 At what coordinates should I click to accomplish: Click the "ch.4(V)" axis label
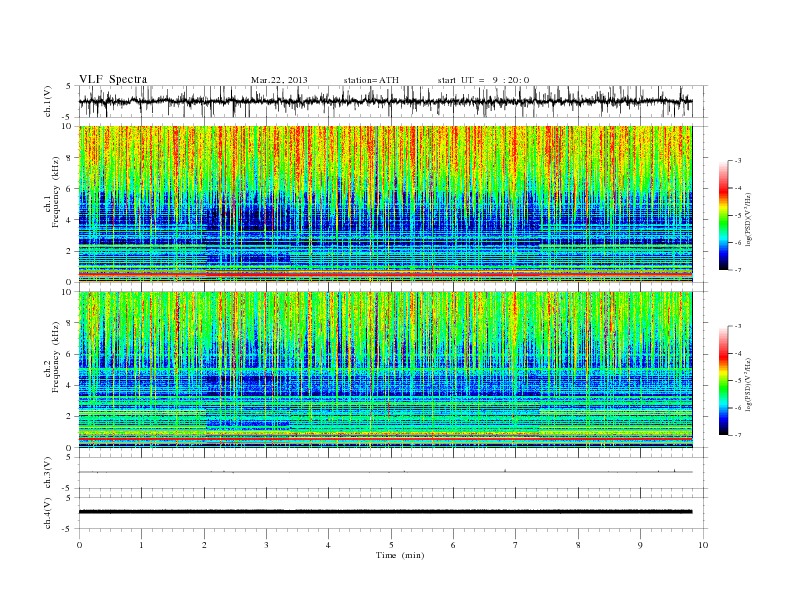click(48, 513)
